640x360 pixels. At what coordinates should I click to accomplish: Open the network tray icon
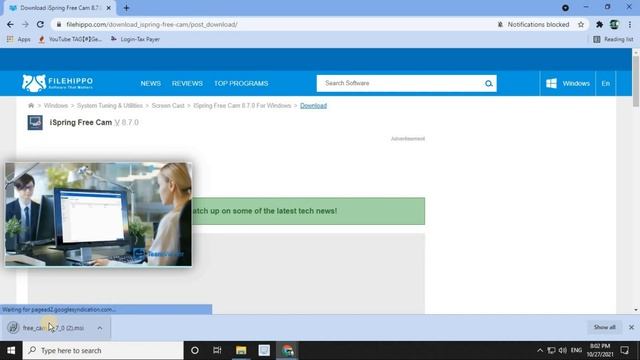point(551,350)
